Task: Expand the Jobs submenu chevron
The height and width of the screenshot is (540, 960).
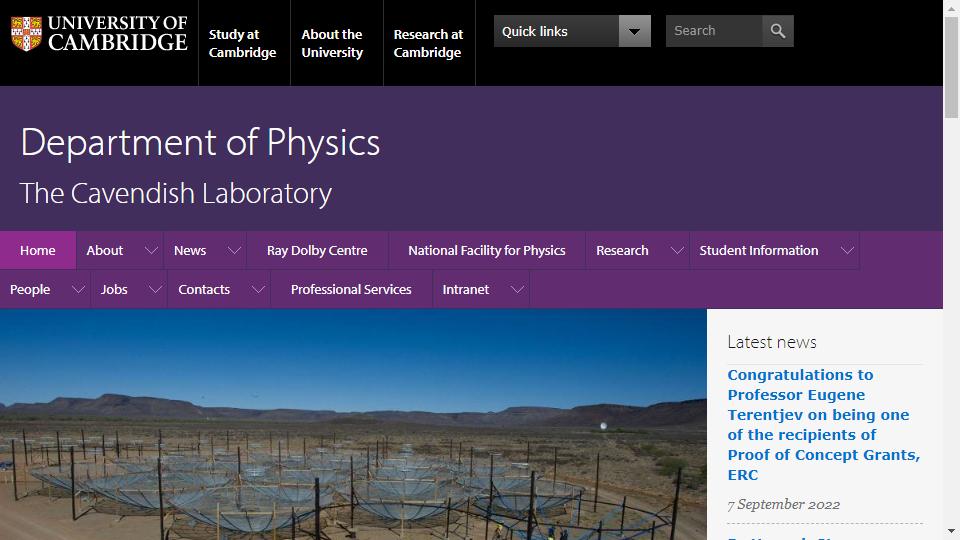Action: [156, 289]
